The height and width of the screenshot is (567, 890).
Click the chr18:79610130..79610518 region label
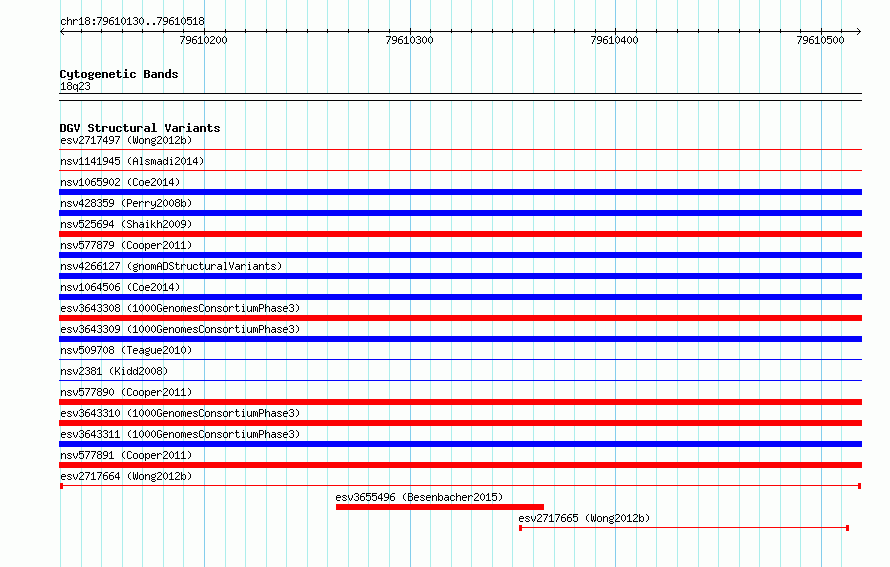click(132, 21)
